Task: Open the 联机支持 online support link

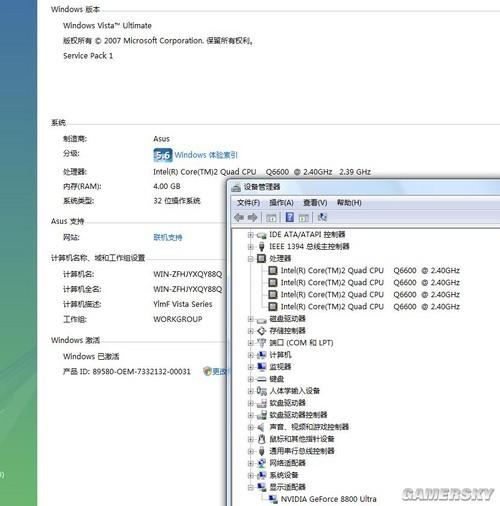Action: (168, 237)
